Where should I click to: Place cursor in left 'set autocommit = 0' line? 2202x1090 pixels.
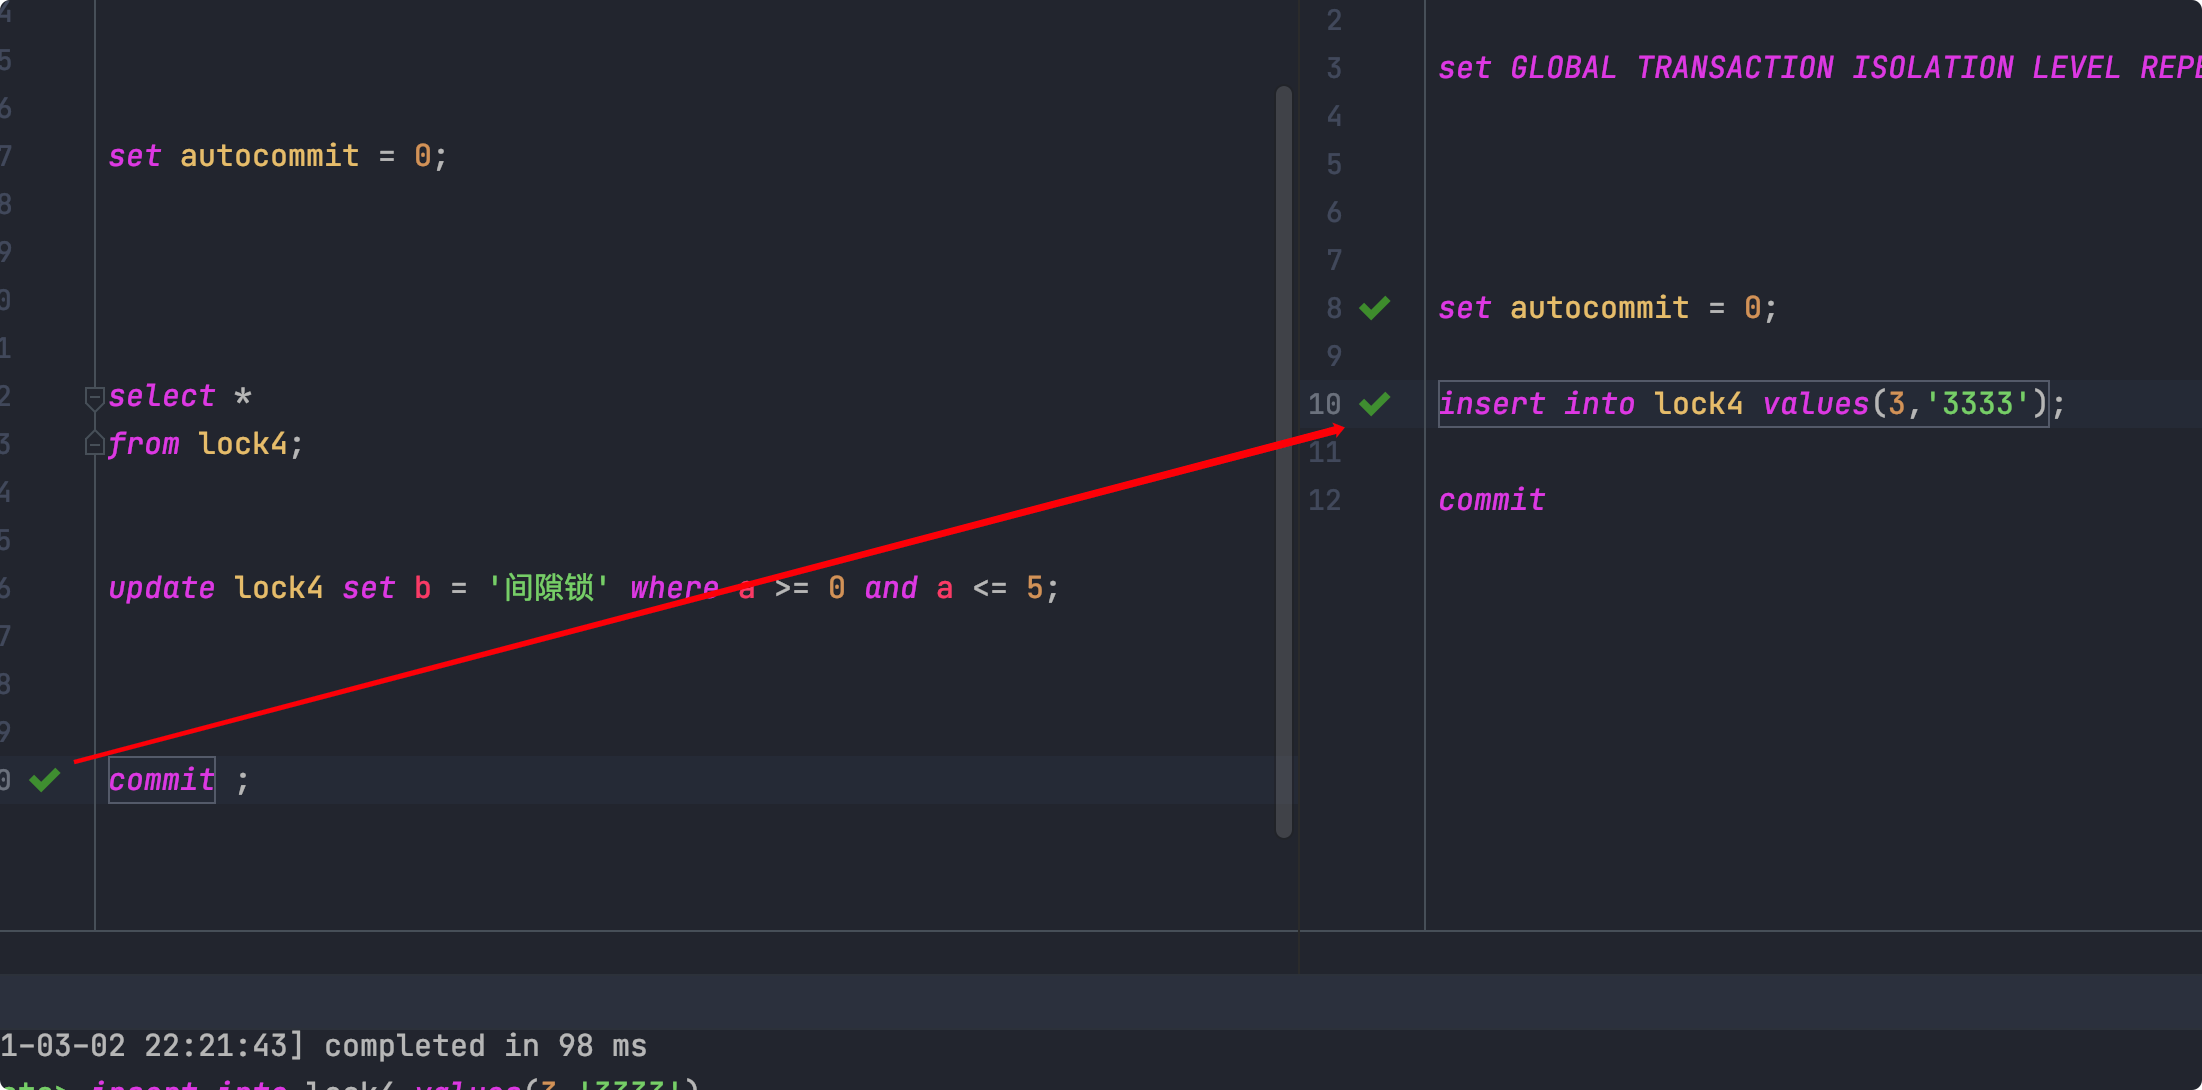pyautogui.click(x=277, y=156)
